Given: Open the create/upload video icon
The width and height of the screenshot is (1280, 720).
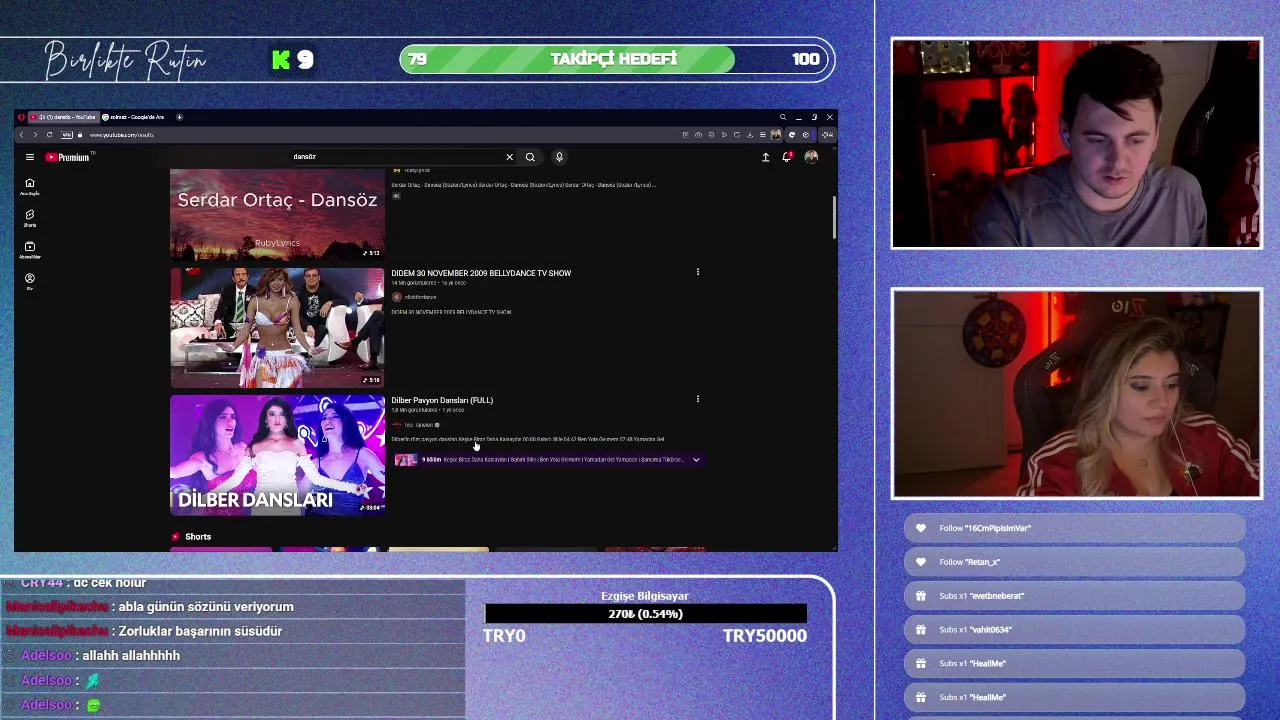Looking at the screenshot, I should click(x=766, y=157).
